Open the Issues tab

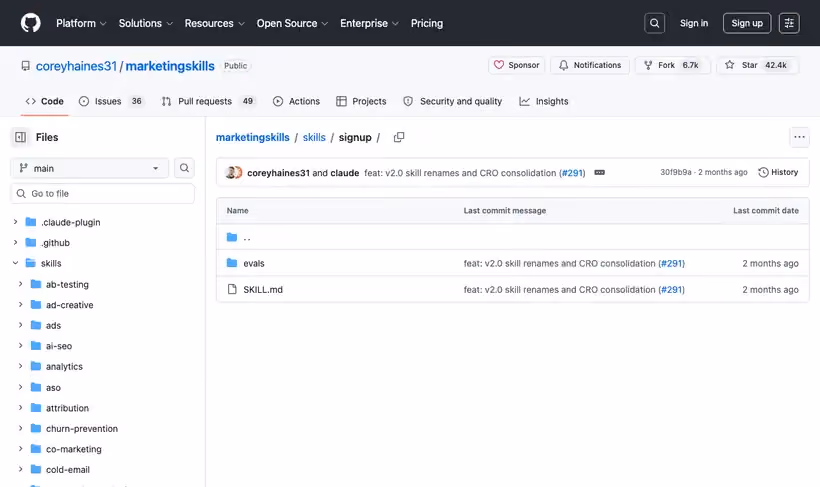coord(111,101)
